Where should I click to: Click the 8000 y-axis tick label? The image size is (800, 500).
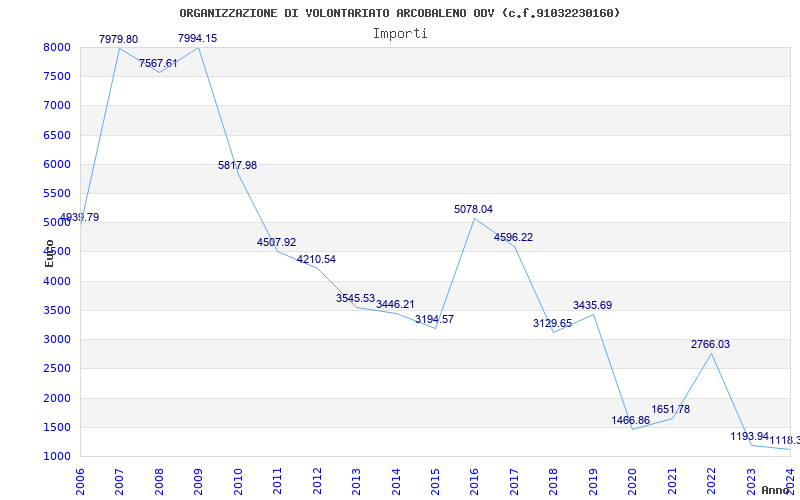pyautogui.click(x=57, y=47)
